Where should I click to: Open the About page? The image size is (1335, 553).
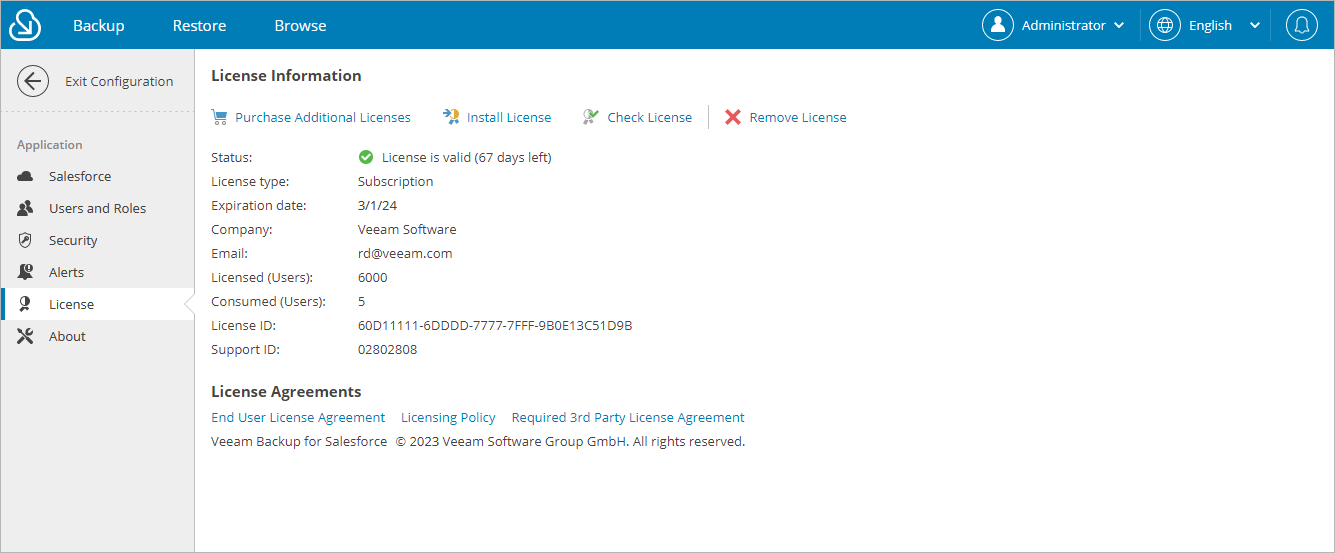coord(98,336)
